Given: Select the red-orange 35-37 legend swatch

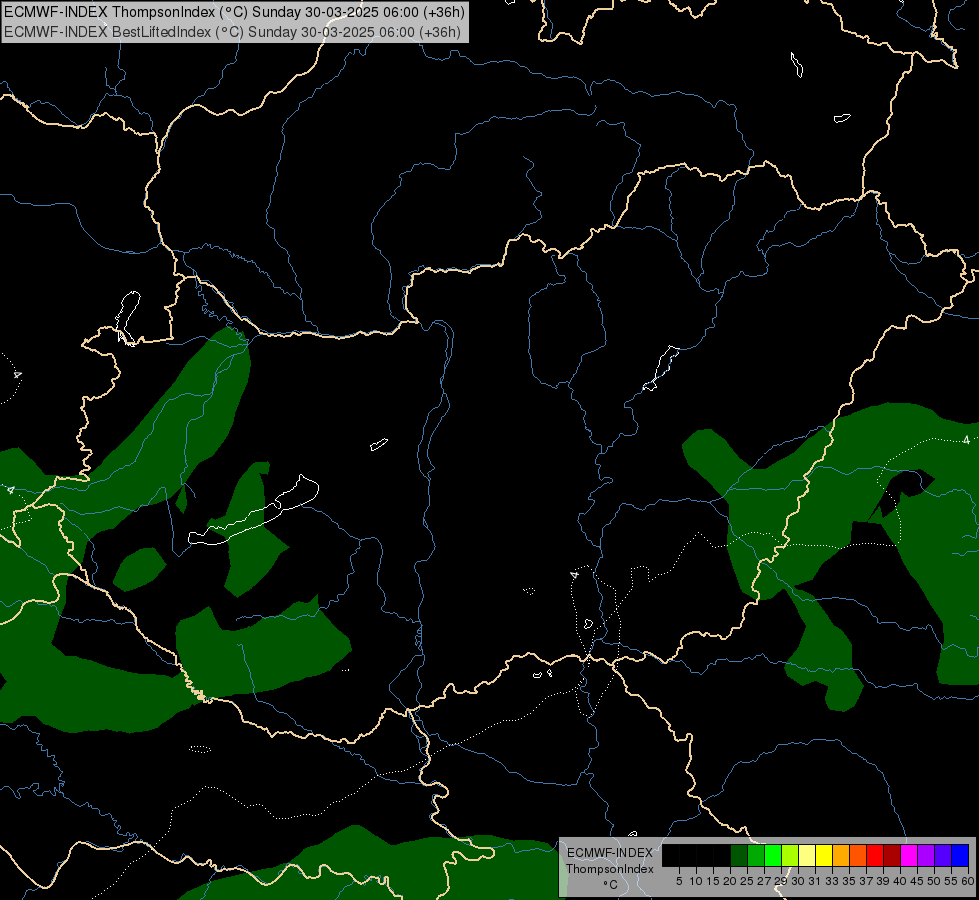Looking at the screenshot, I should click(858, 855).
